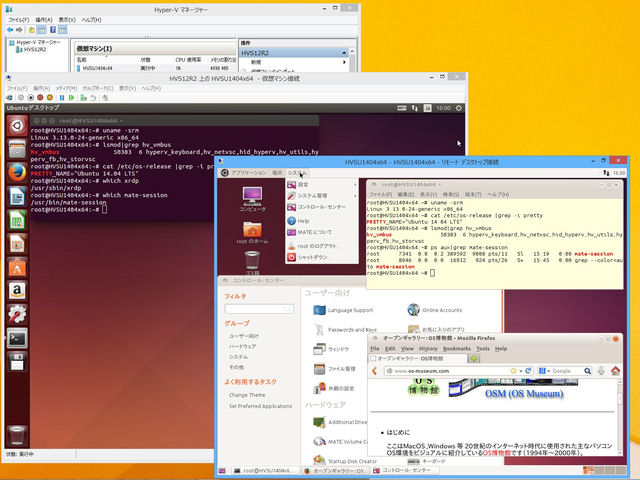
Task: Click OSM (OS Museum) link in Firefox
Action: [524, 393]
